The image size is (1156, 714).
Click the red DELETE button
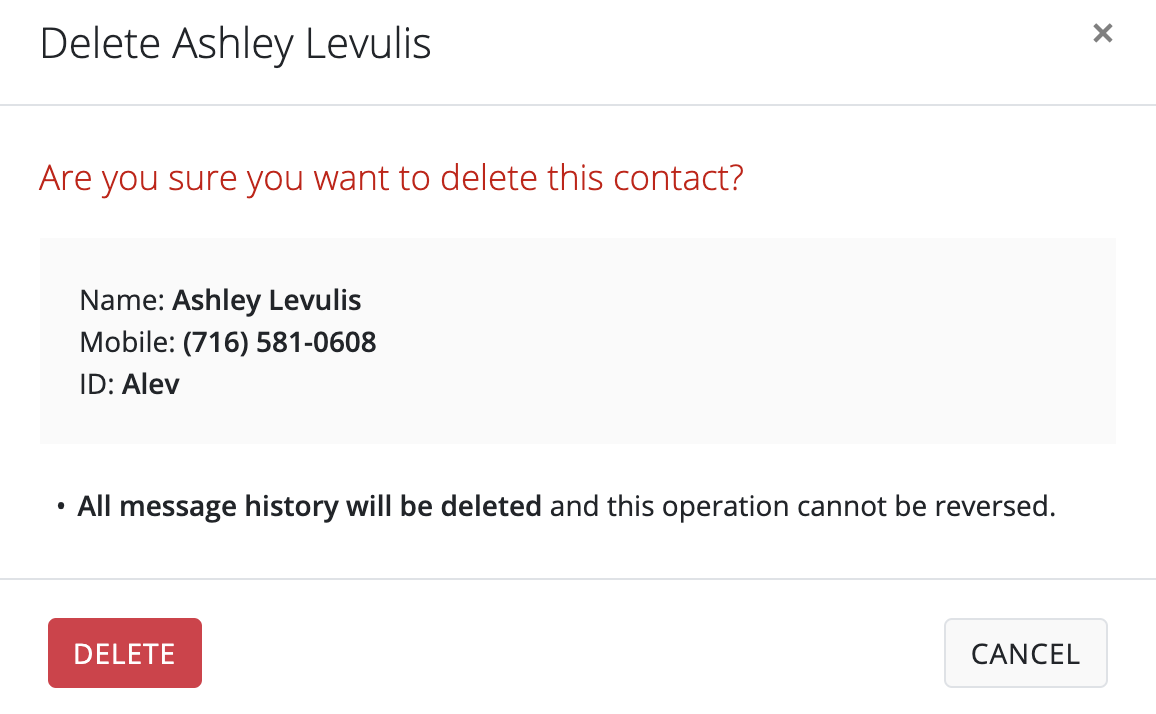tap(125, 653)
